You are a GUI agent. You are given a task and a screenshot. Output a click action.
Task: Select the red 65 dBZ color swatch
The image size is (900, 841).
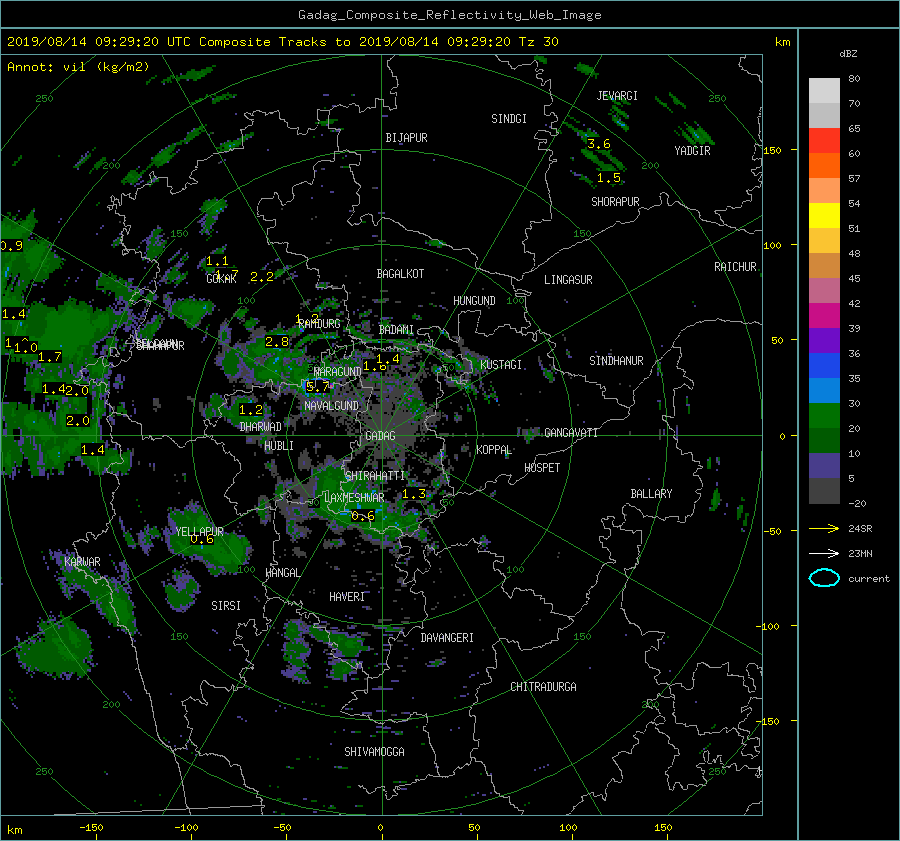pos(824,141)
